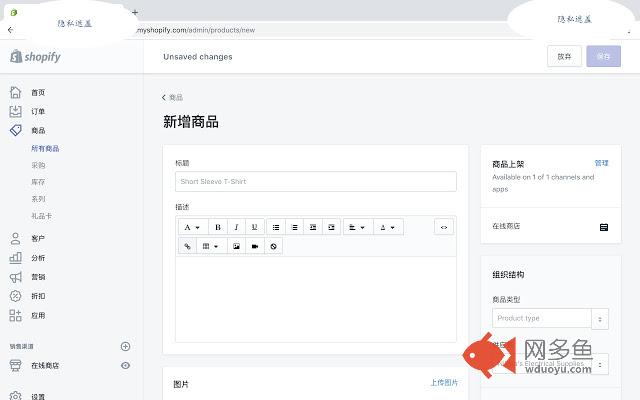Open 订单 orders in the sidebar

38,111
